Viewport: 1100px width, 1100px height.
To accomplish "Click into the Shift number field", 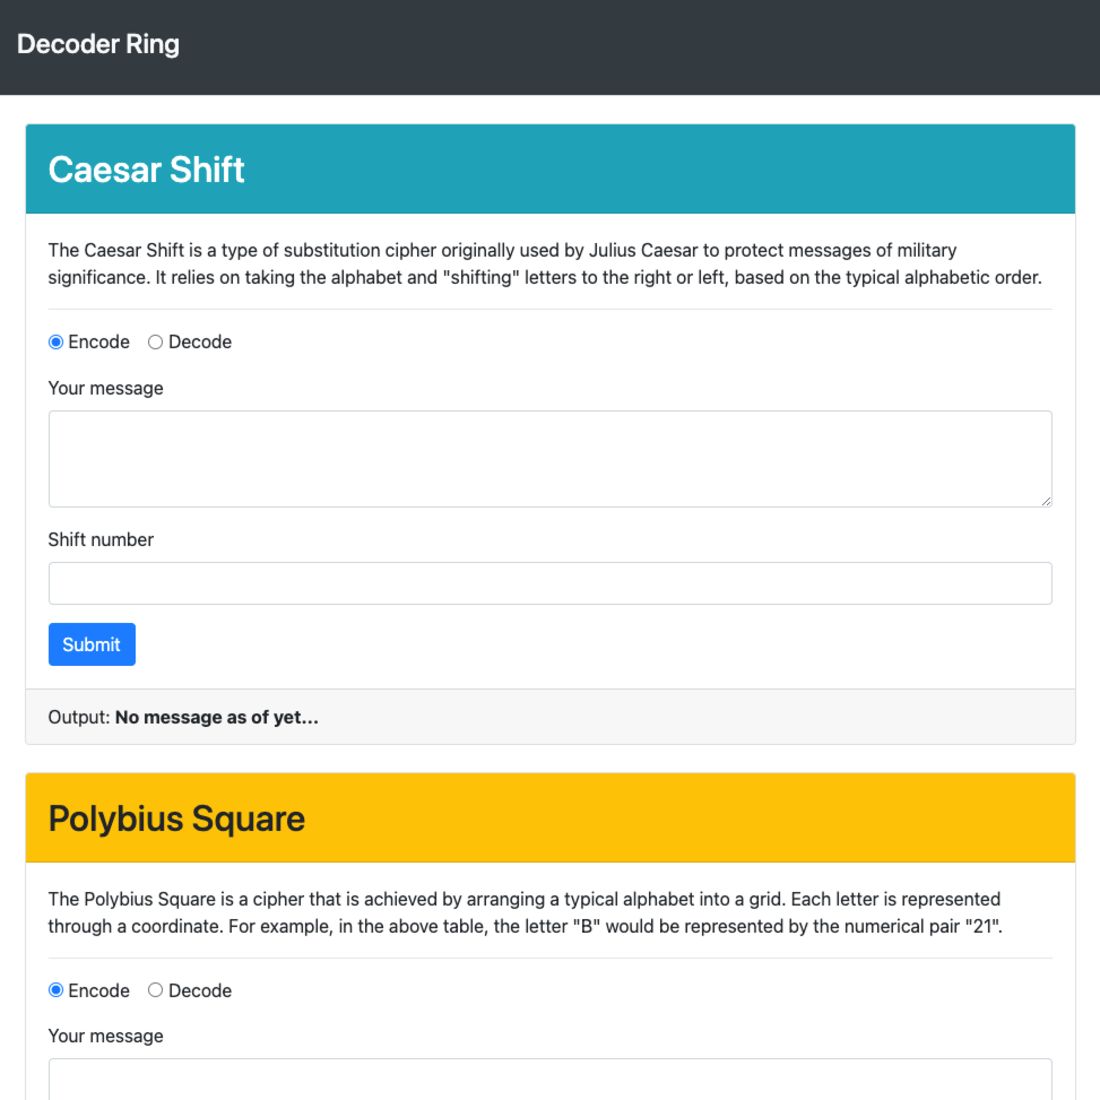I will [550, 583].
